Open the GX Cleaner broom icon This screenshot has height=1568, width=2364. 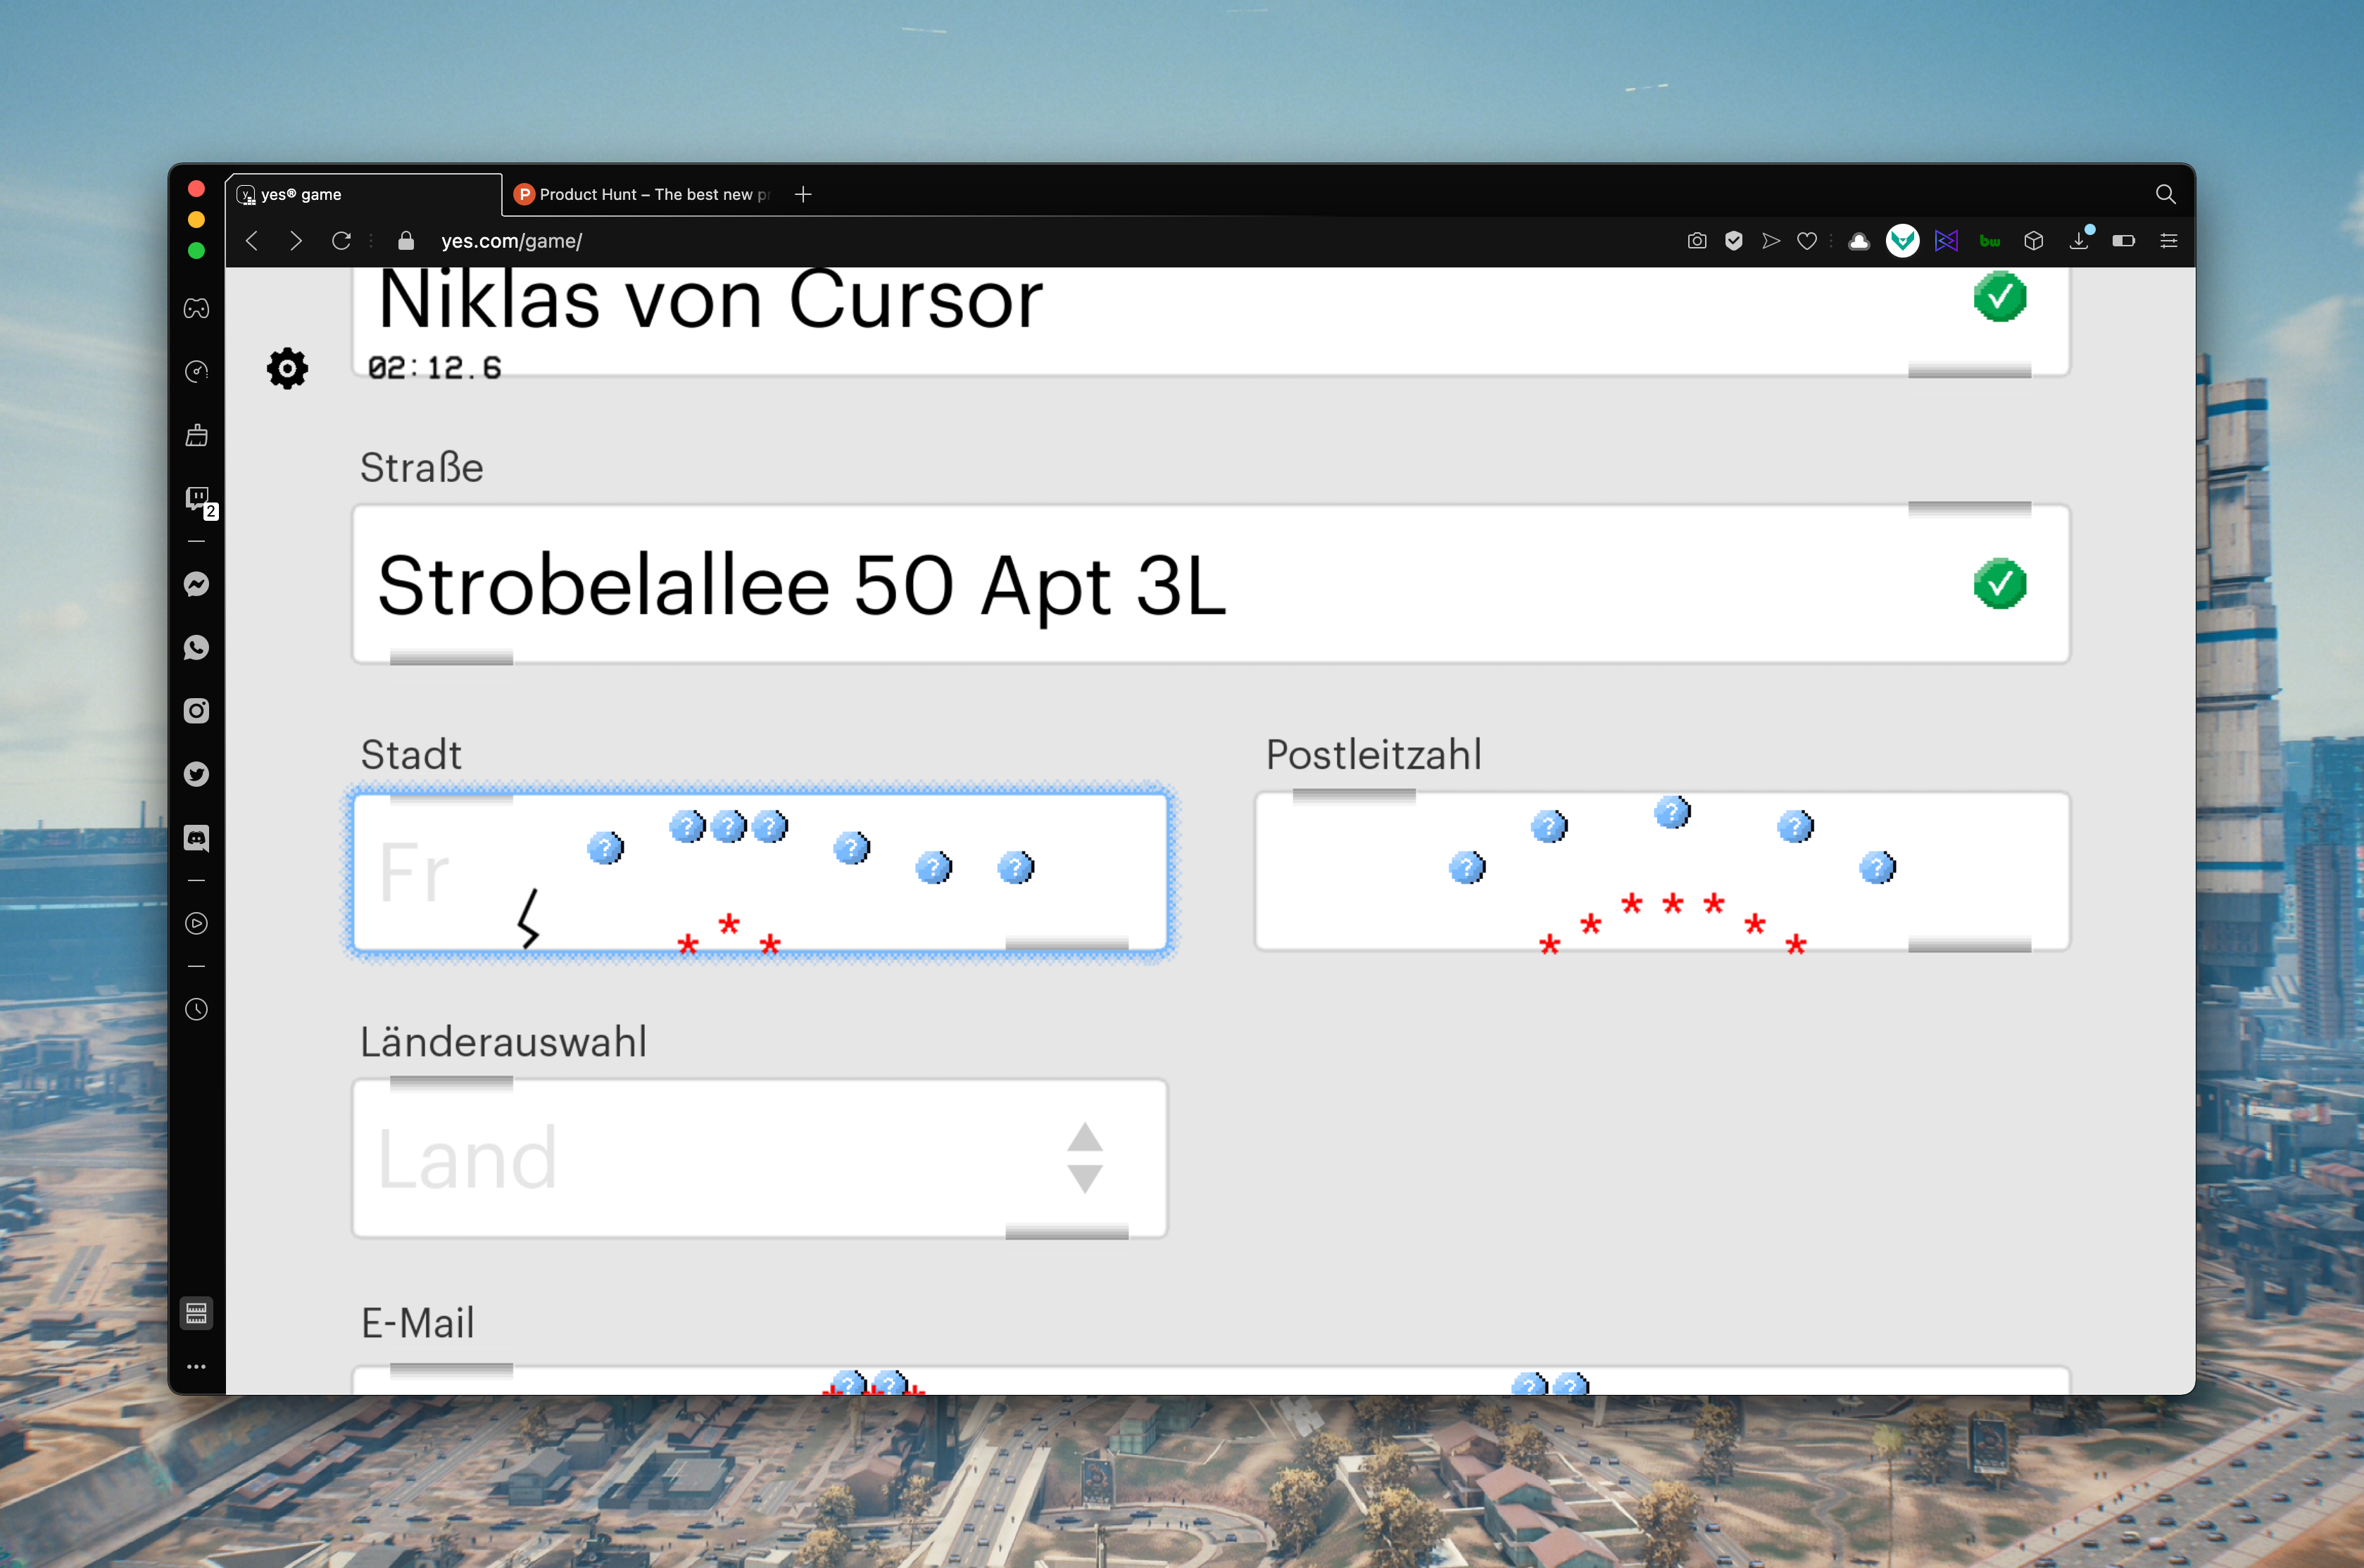pos(196,435)
